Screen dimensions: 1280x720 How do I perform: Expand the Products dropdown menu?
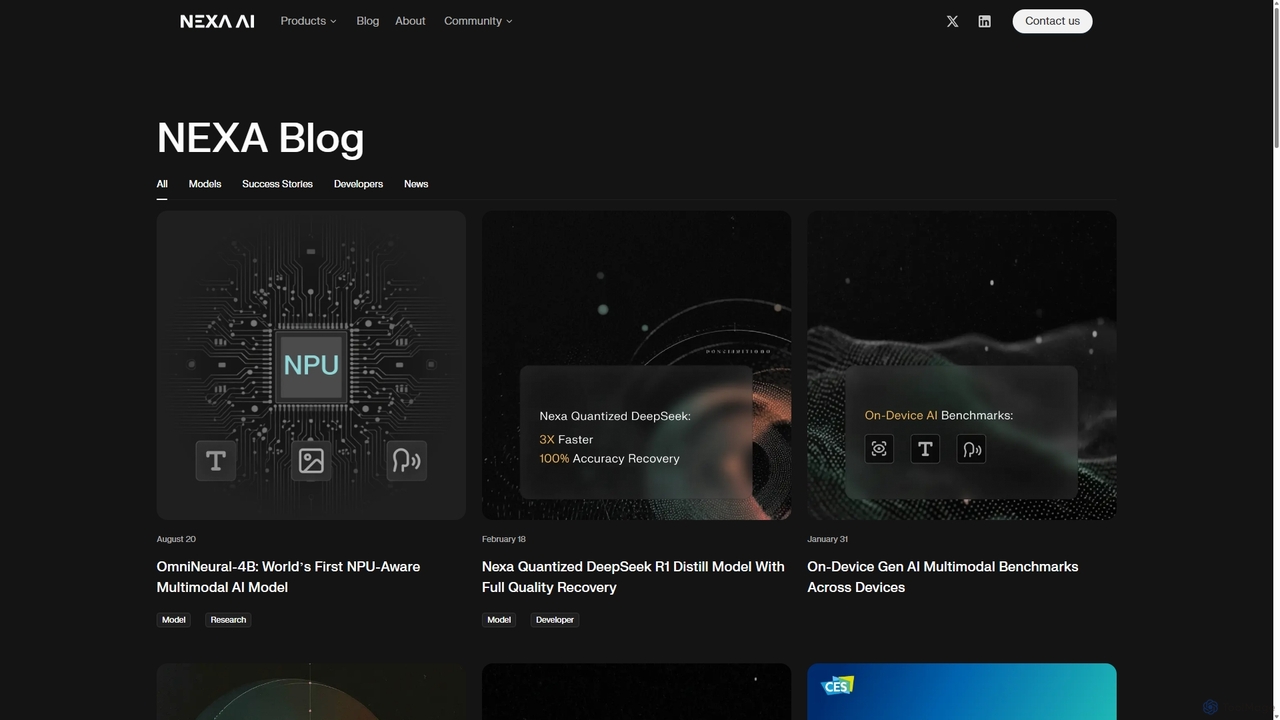(x=308, y=21)
